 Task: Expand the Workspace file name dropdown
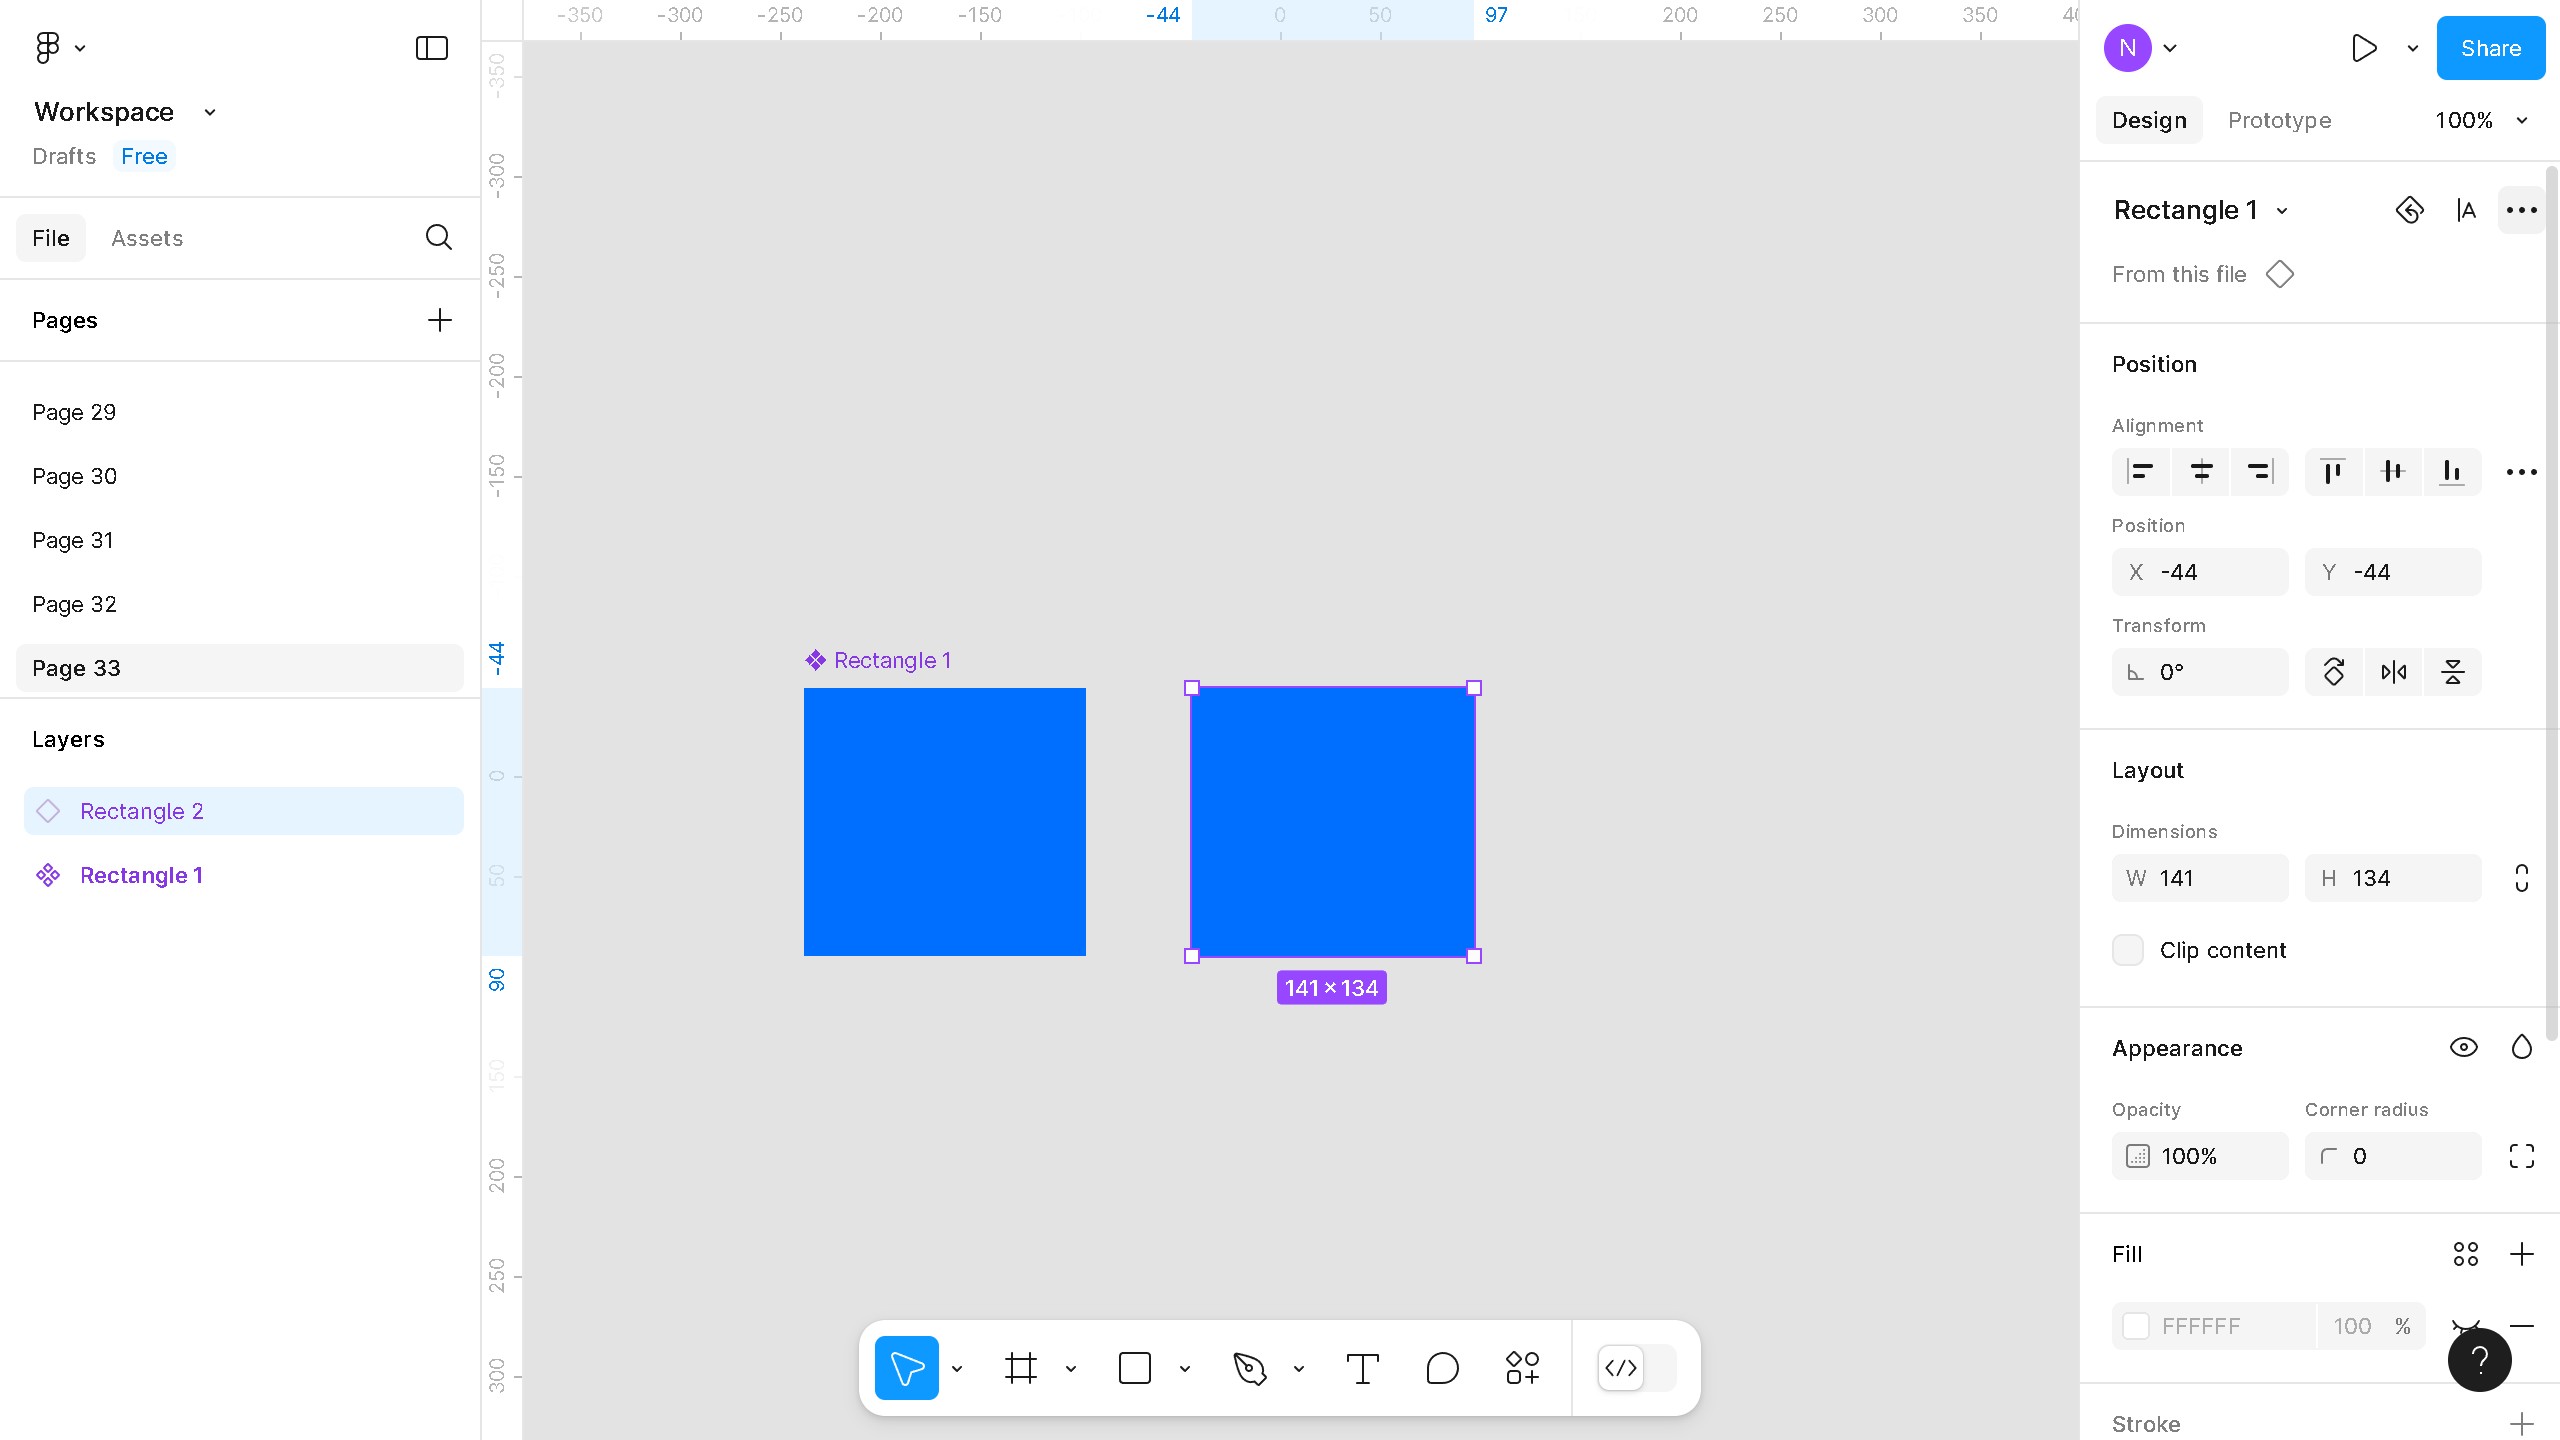[x=210, y=112]
